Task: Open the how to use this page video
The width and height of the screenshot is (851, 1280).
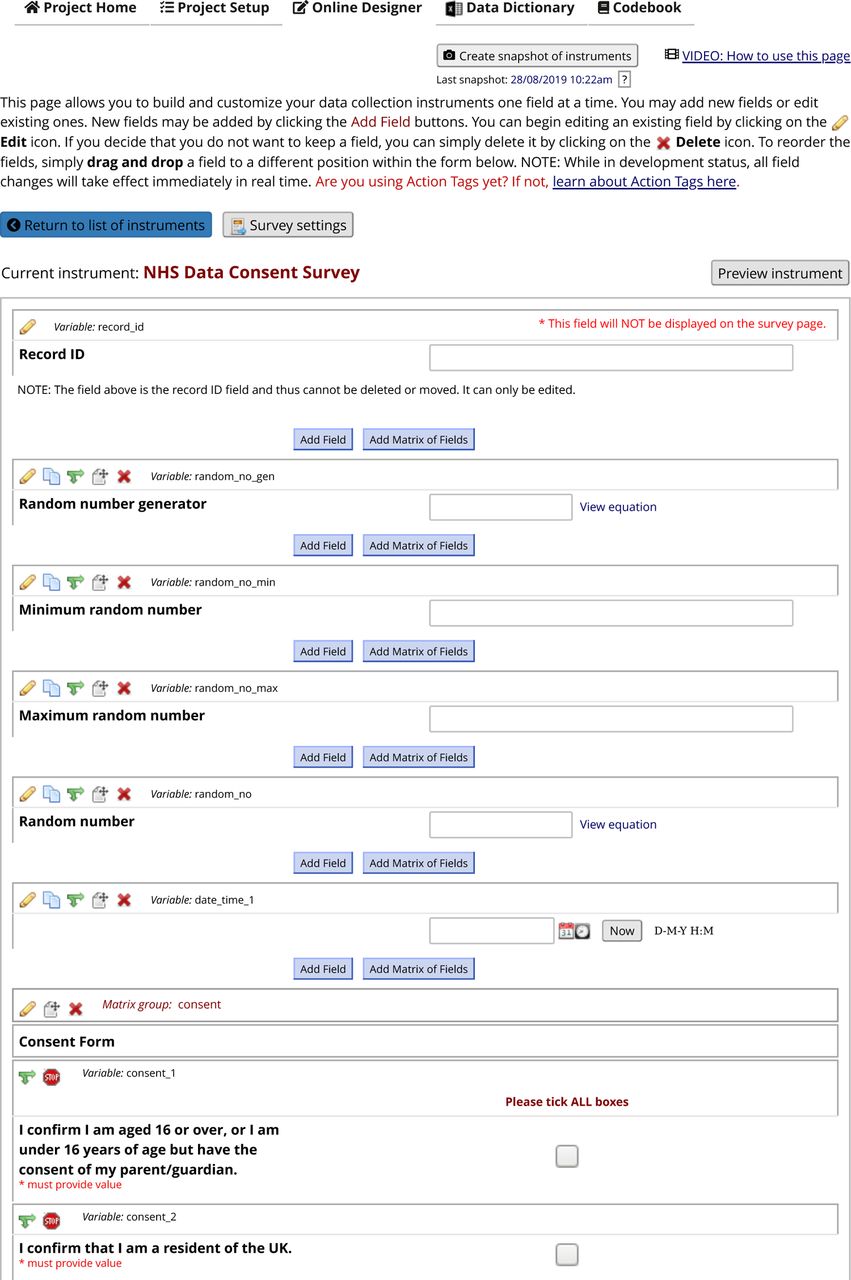Action: pyautogui.click(x=766, y=56)
